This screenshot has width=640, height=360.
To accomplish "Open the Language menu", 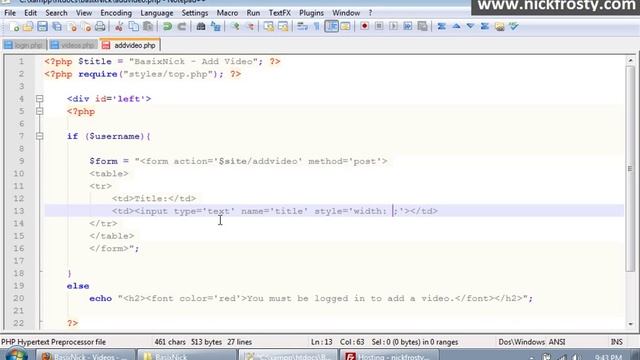I will coord(157,13).
